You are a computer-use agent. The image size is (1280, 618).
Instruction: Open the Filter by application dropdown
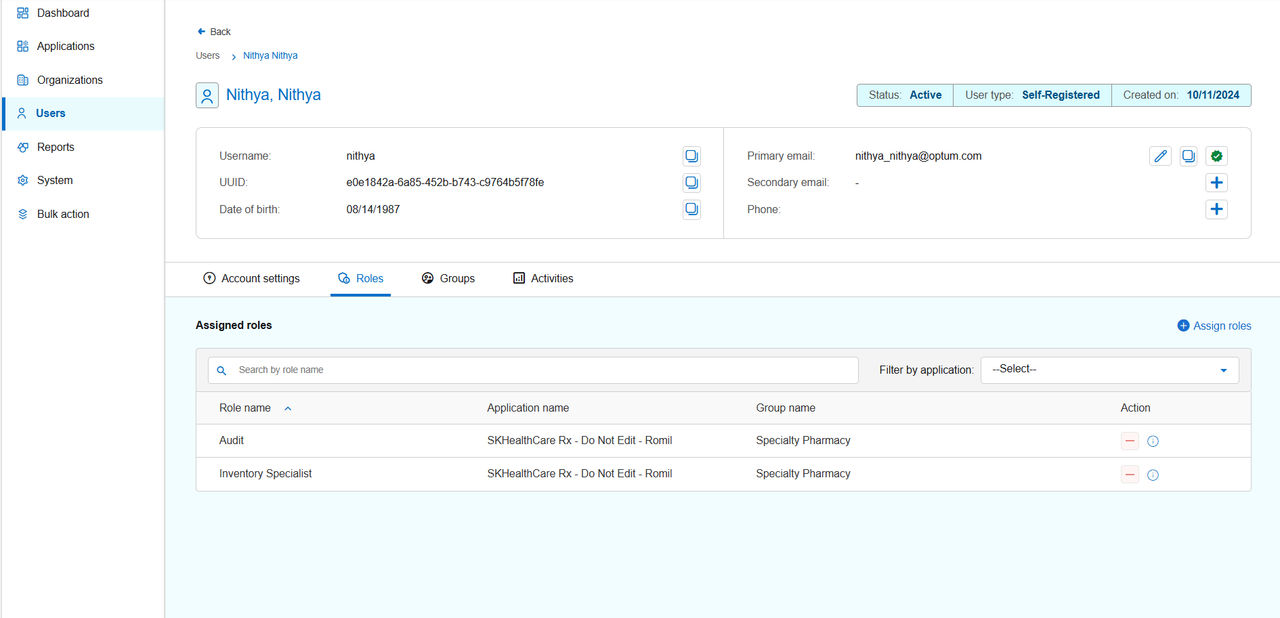1109,370
